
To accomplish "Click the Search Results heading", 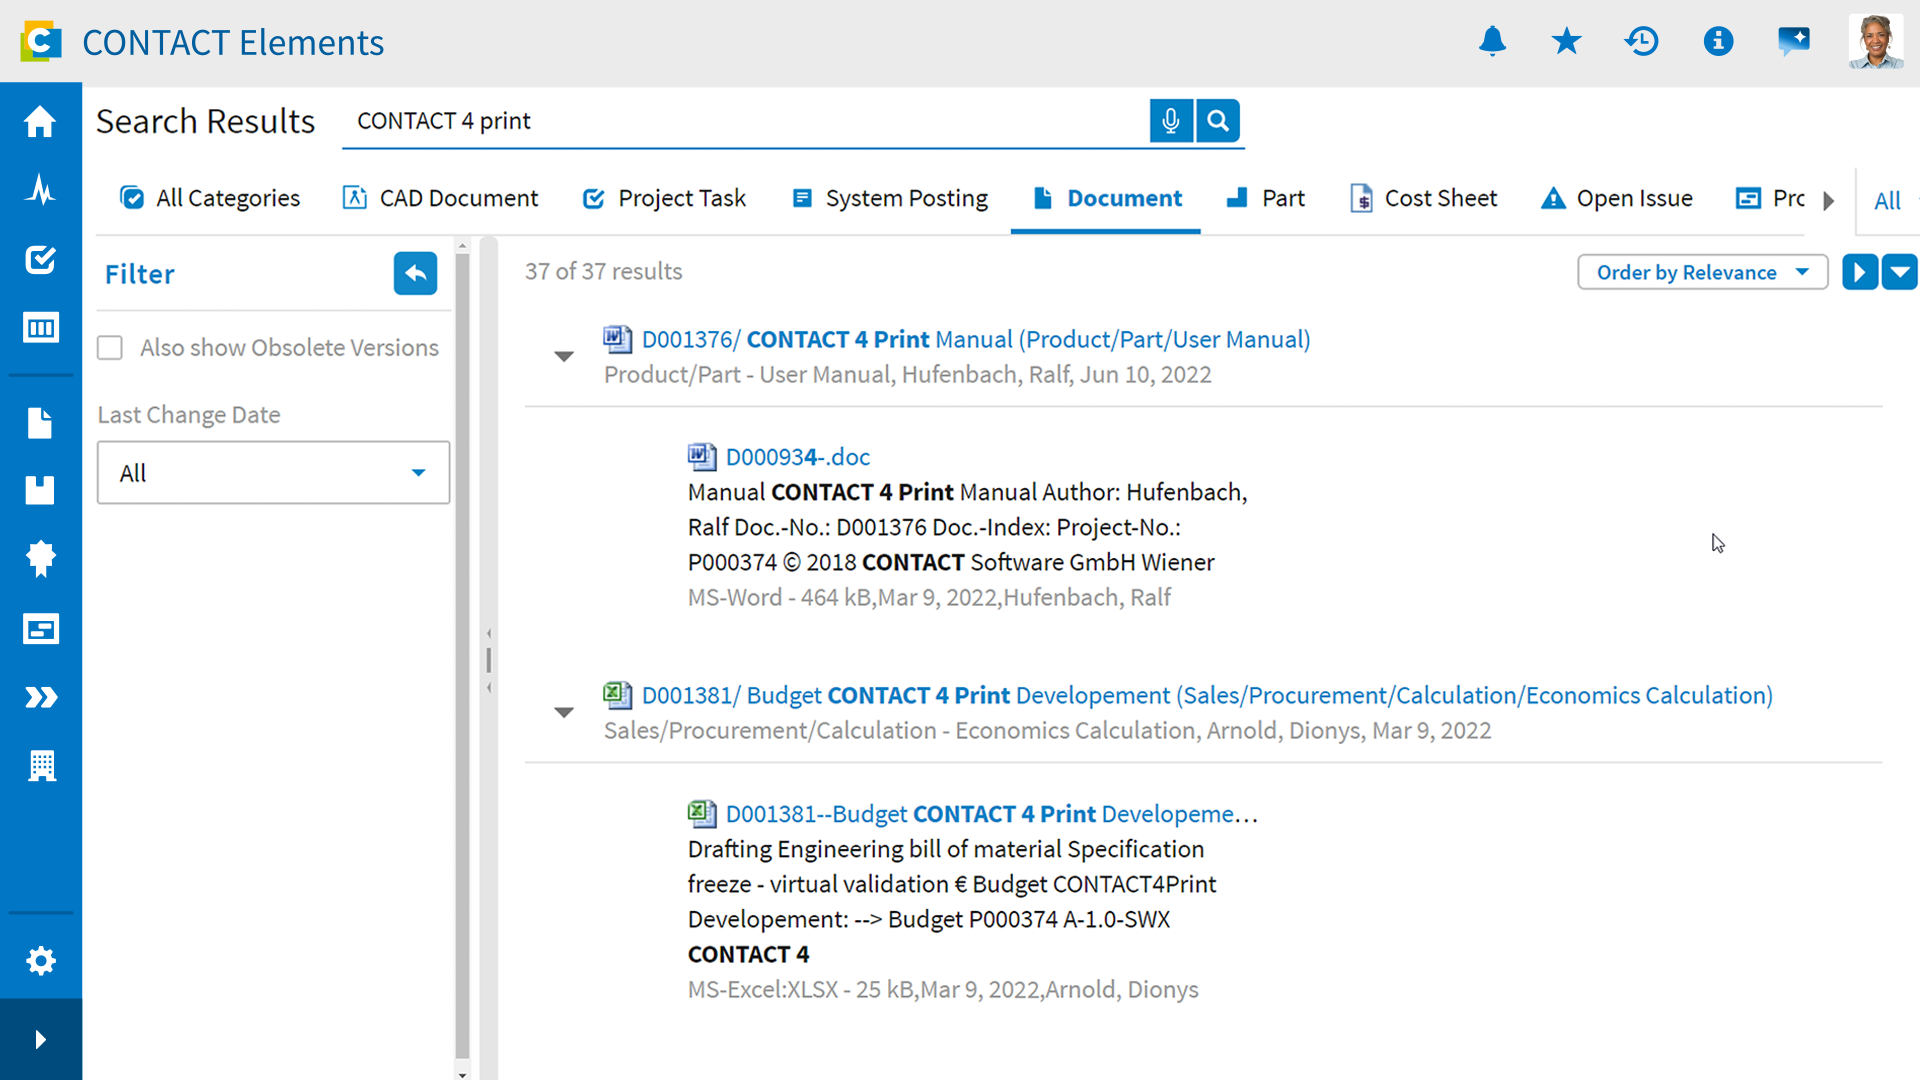I will point(206,121).
